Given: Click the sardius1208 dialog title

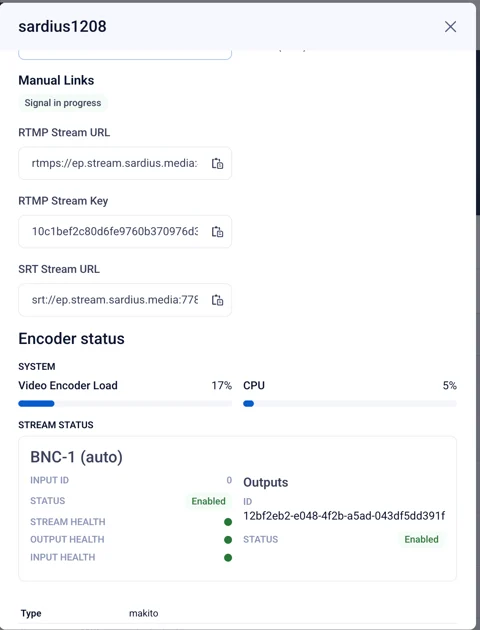Looking at the screenshot, I should (62, 27).
